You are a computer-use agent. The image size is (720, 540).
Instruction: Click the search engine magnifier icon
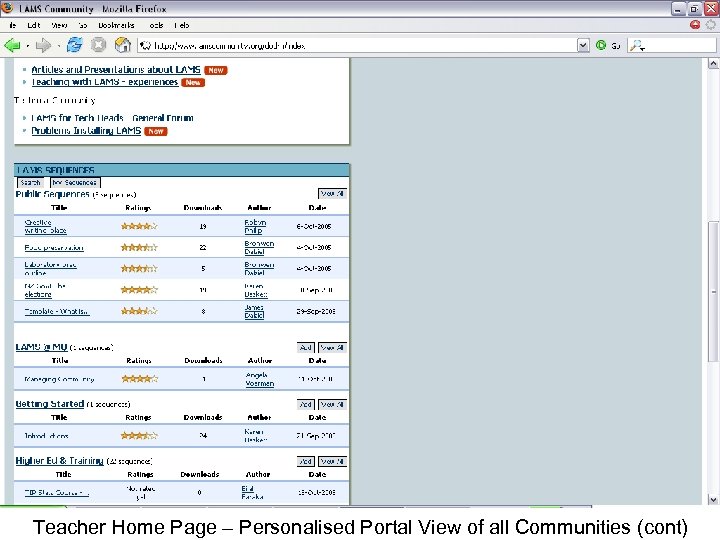[x=637, y=45]
